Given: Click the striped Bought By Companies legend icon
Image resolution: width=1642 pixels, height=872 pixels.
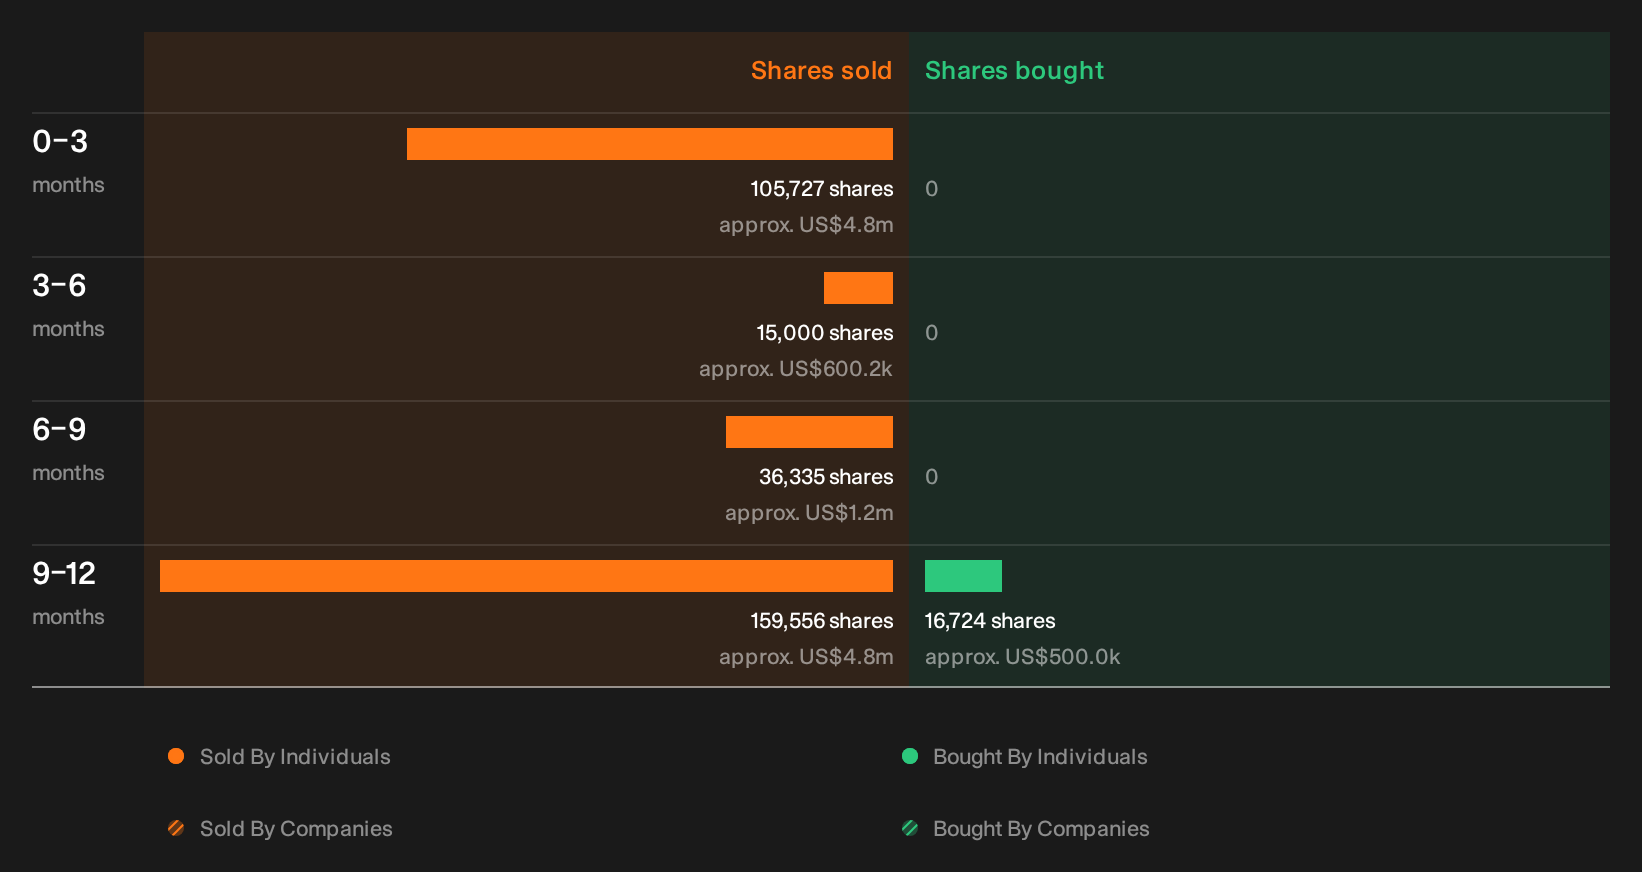Looking at the screenshot, I should click(910, 828).
